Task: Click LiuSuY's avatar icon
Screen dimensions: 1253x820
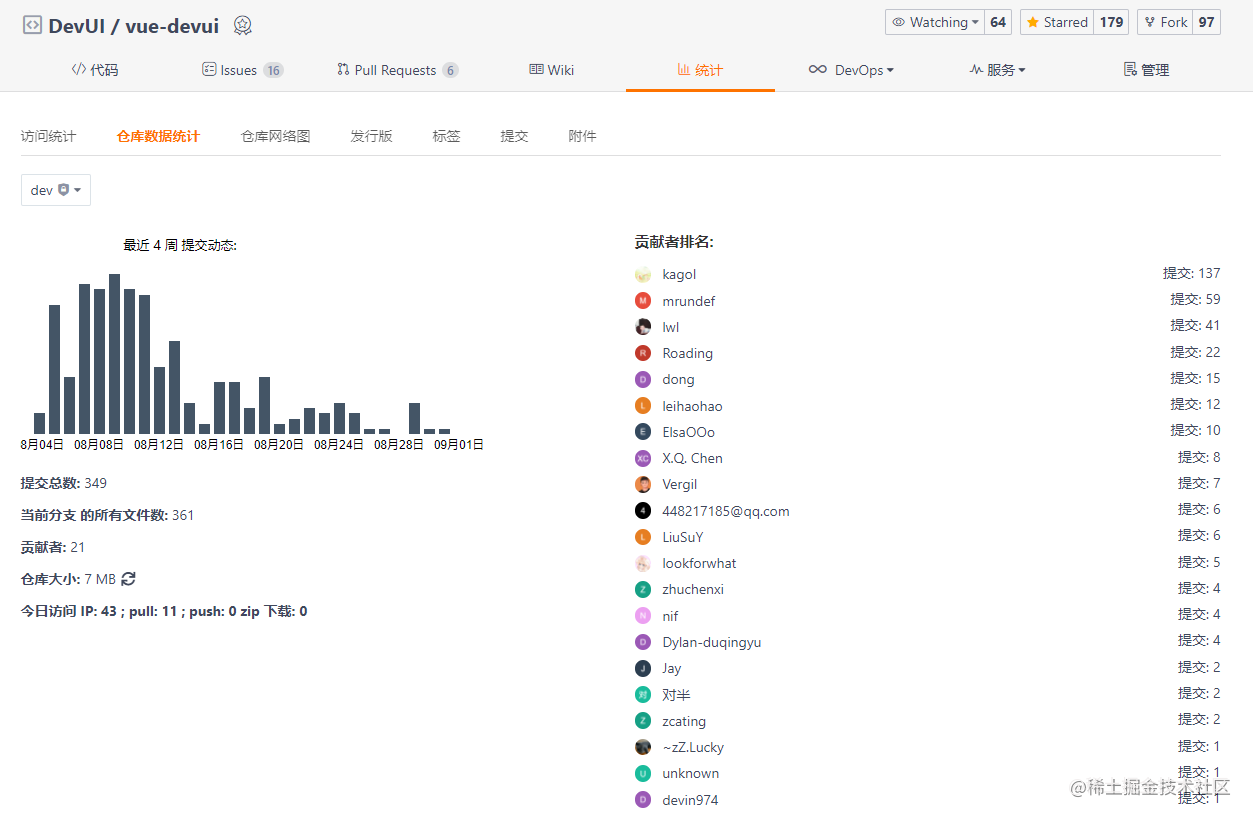Action: click(x=643, y=537)
